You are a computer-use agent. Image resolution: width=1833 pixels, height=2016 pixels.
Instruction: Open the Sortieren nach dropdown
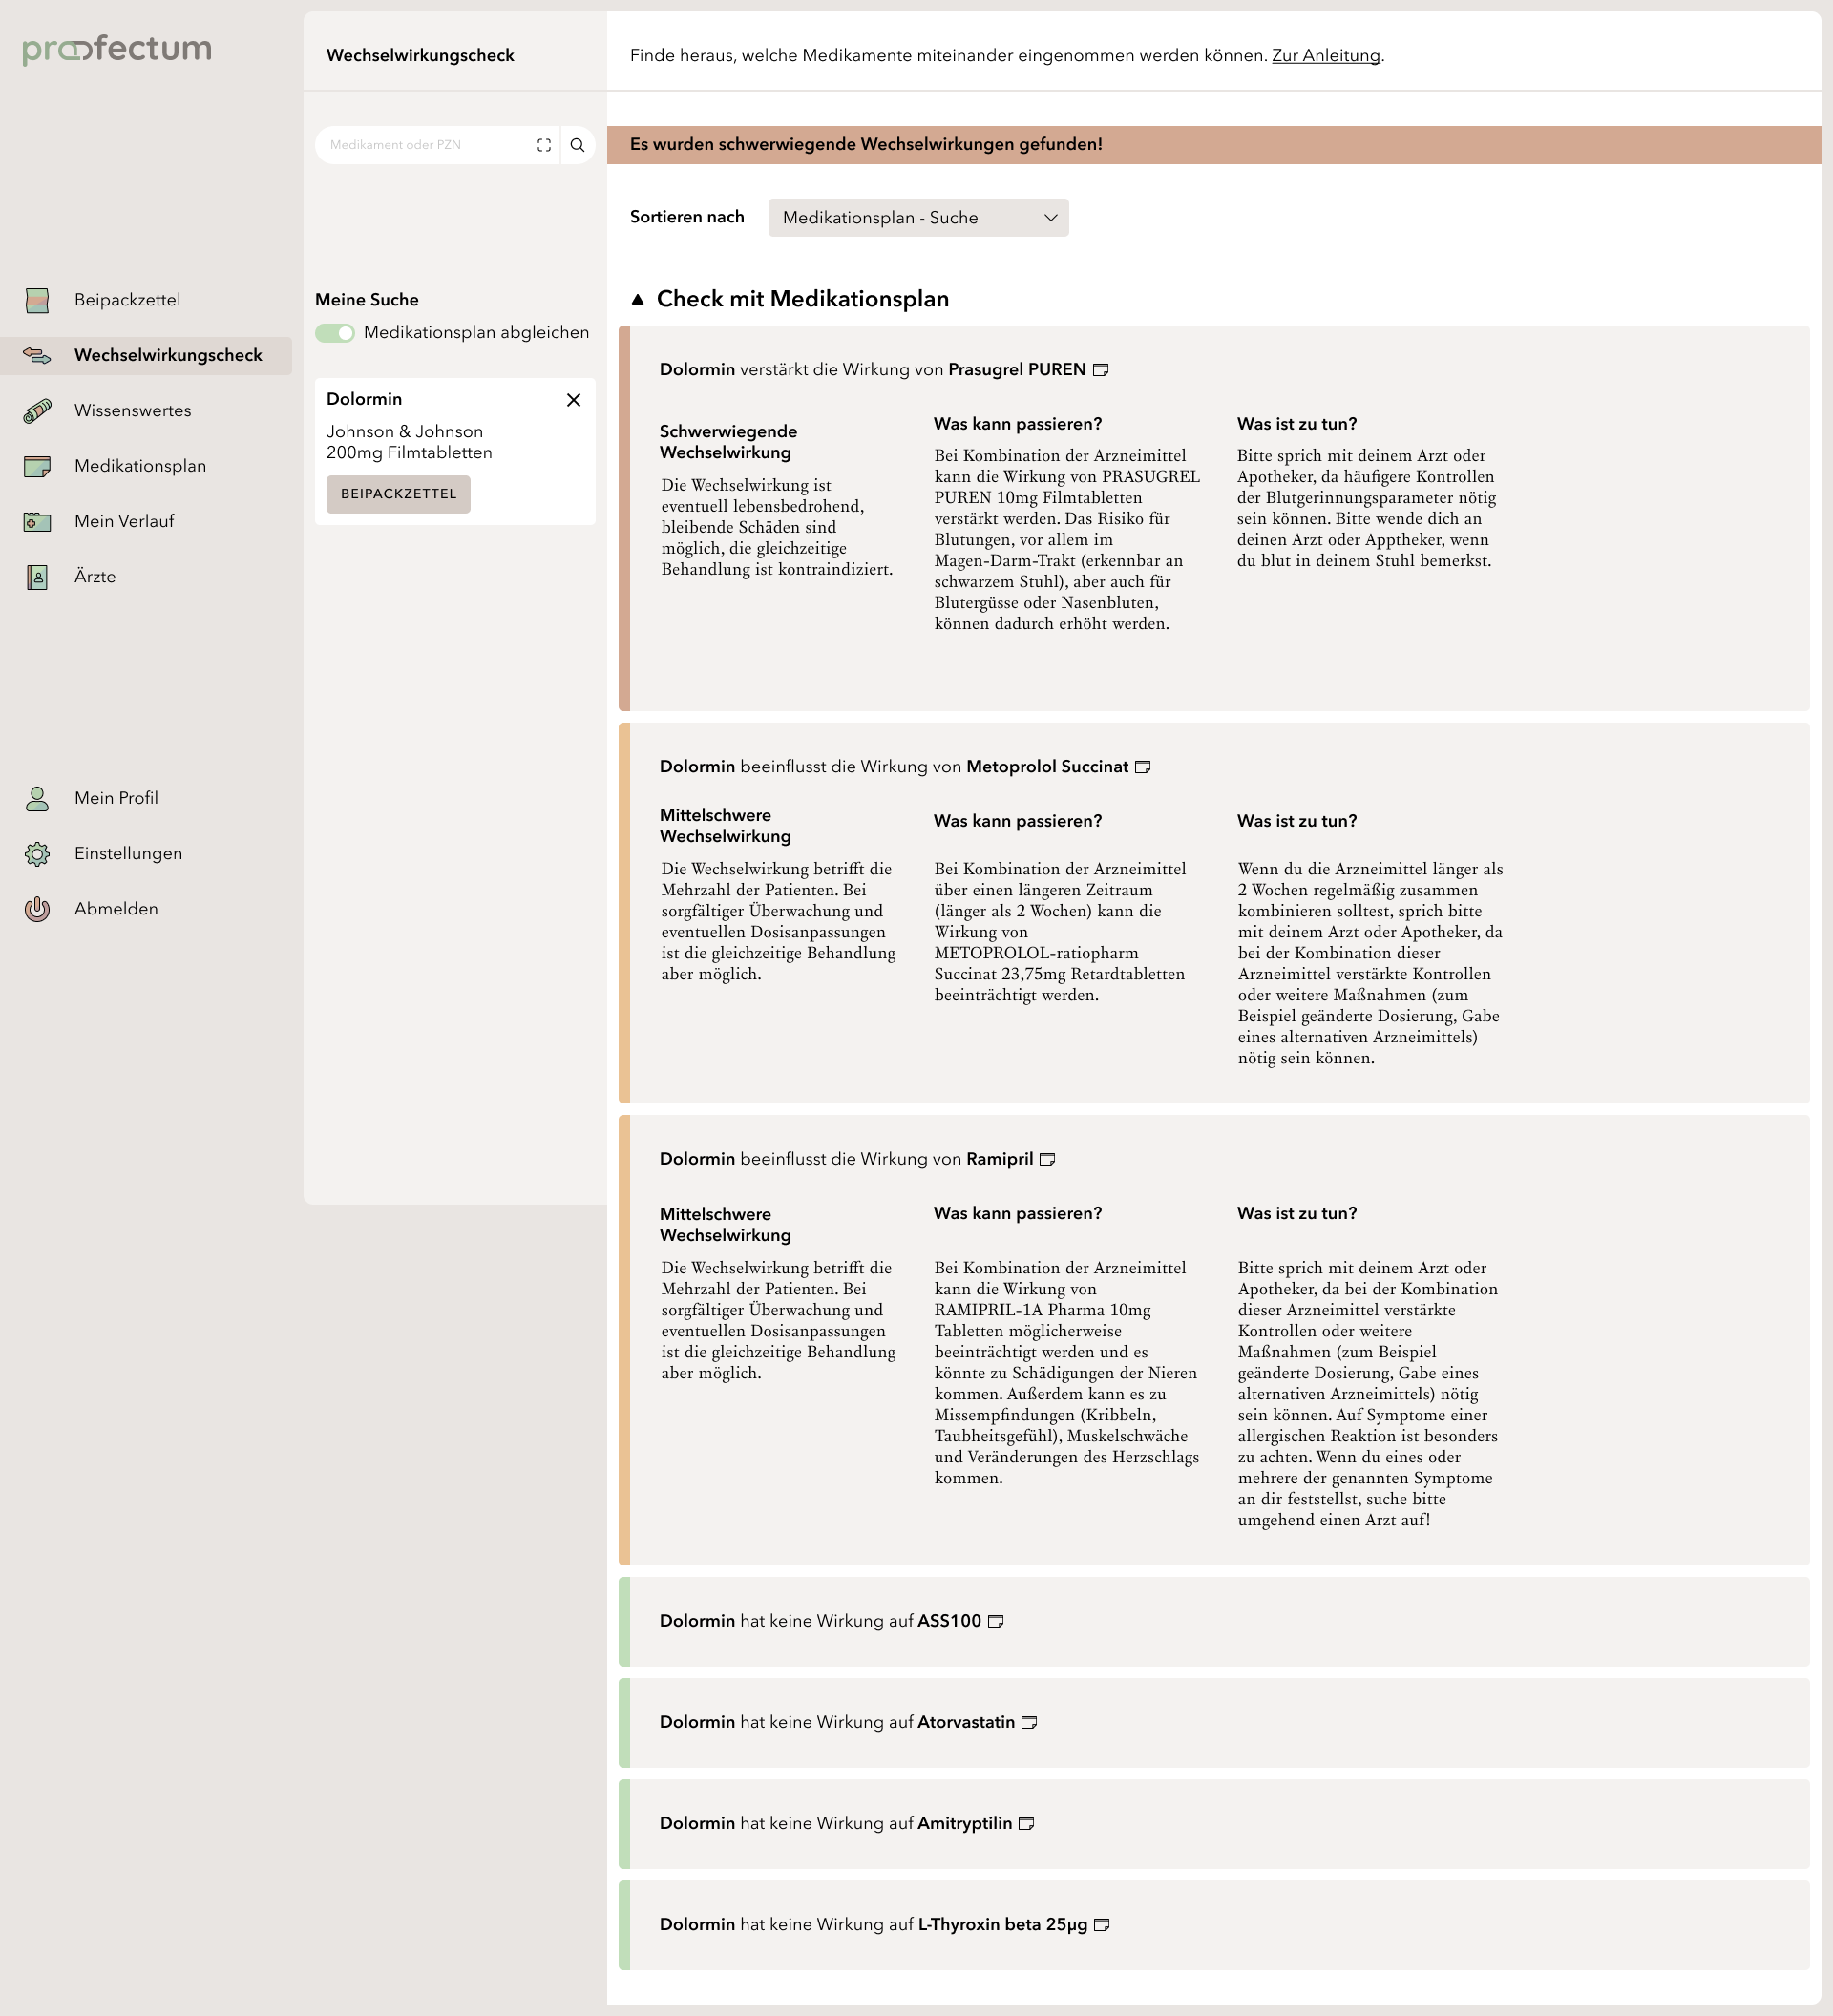click(917, 218)
